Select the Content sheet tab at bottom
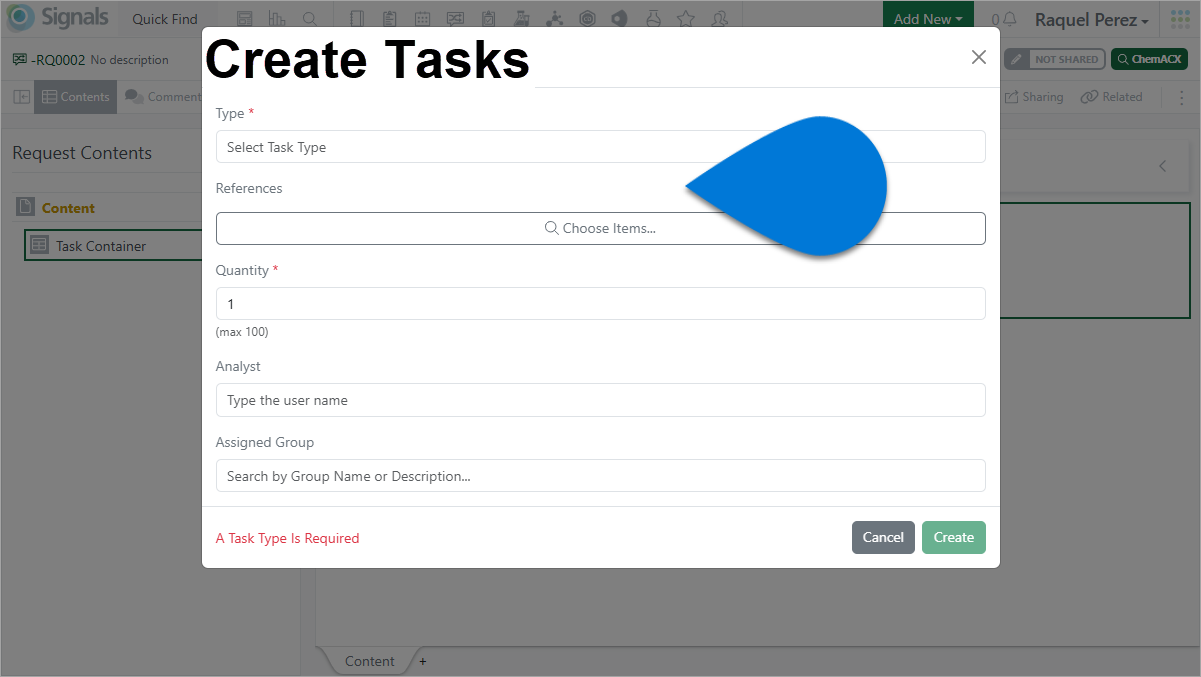Screen dimensions: 1201x677 pos(369,661)
